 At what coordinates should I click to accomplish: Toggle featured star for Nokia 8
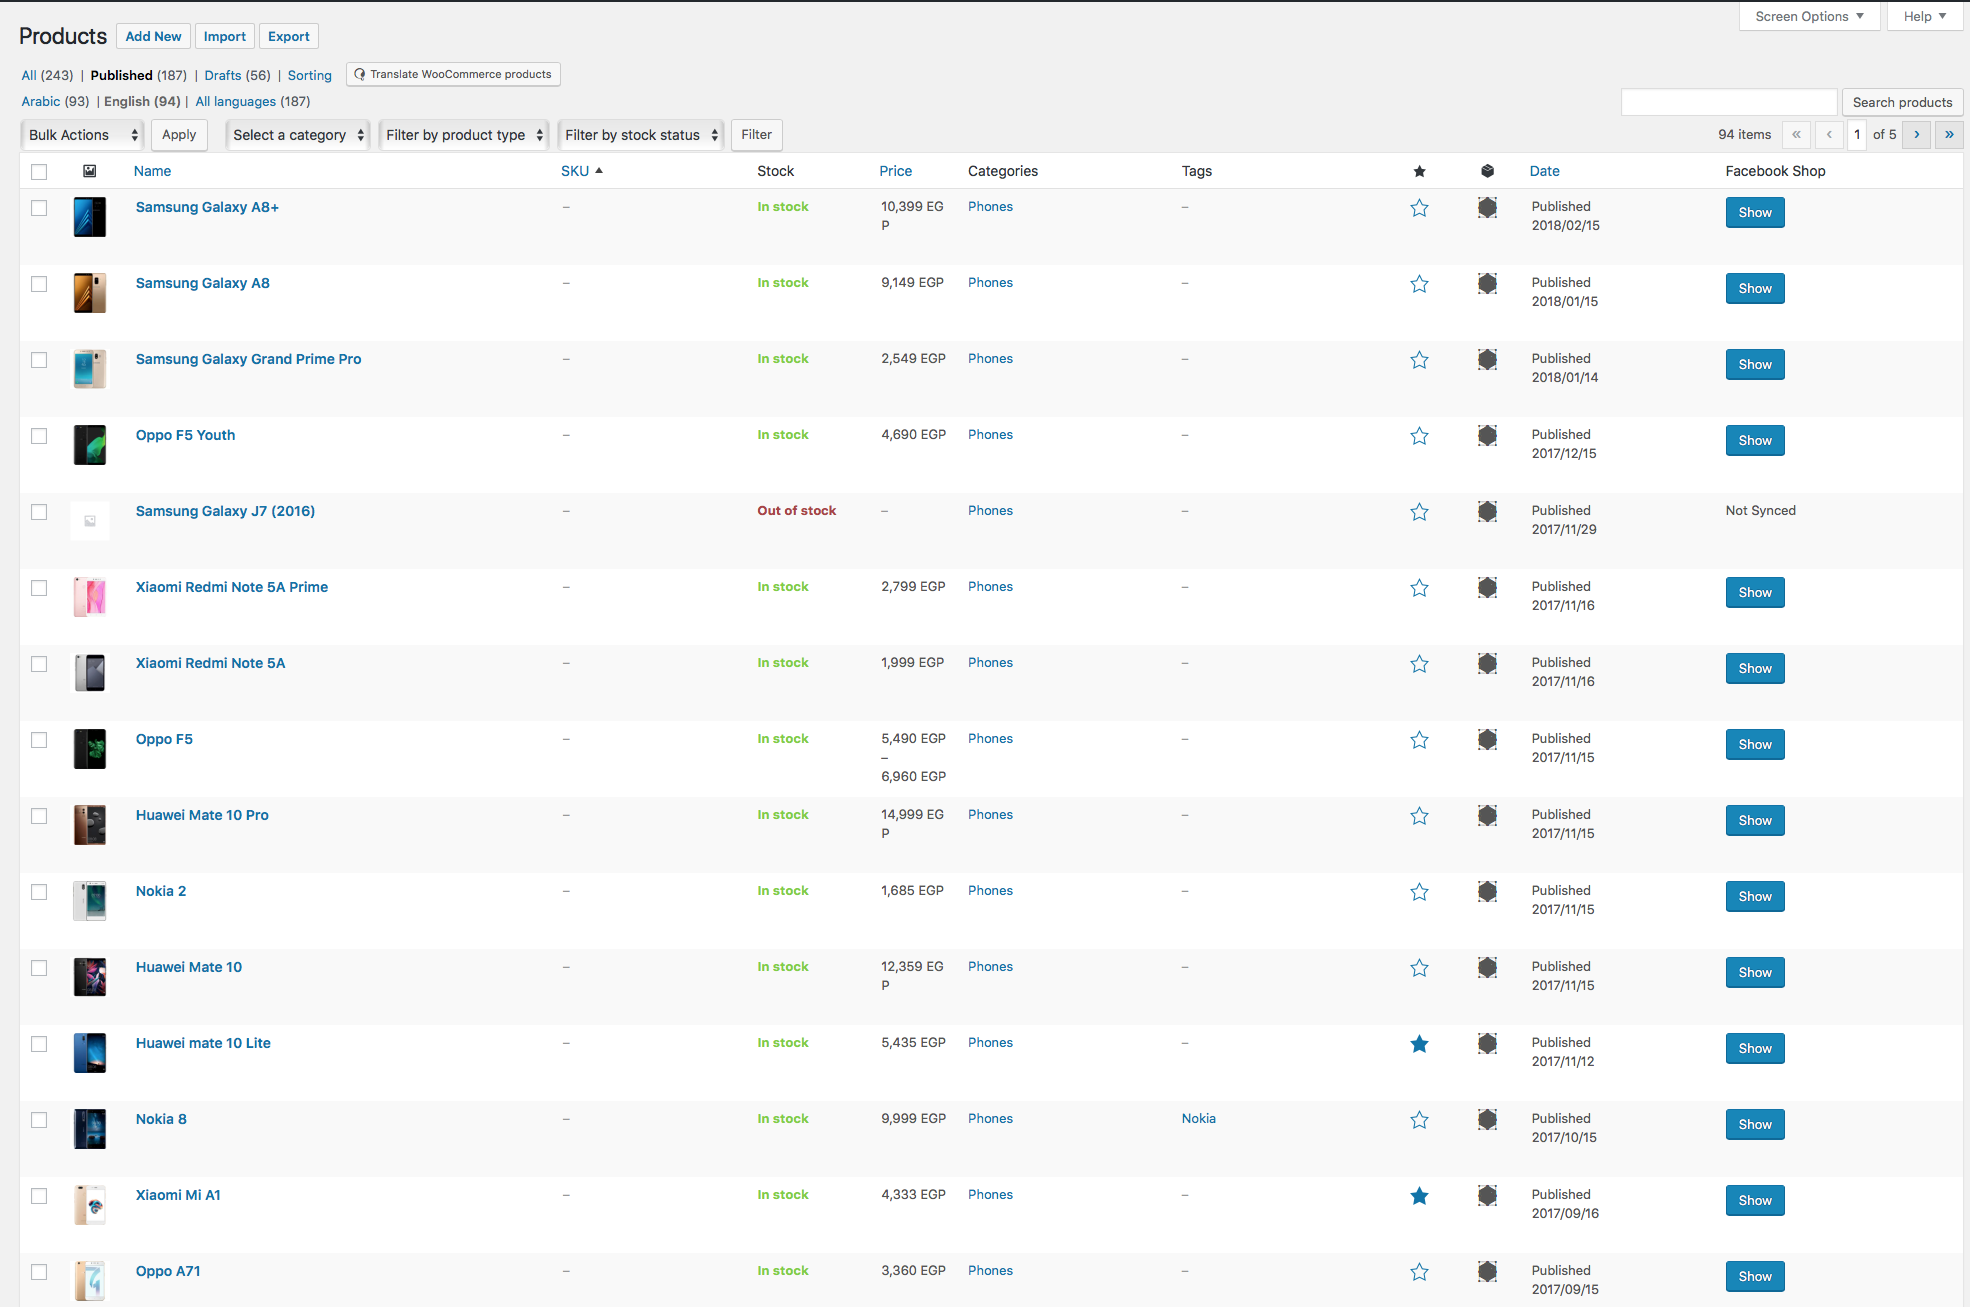[1419, 1120]
